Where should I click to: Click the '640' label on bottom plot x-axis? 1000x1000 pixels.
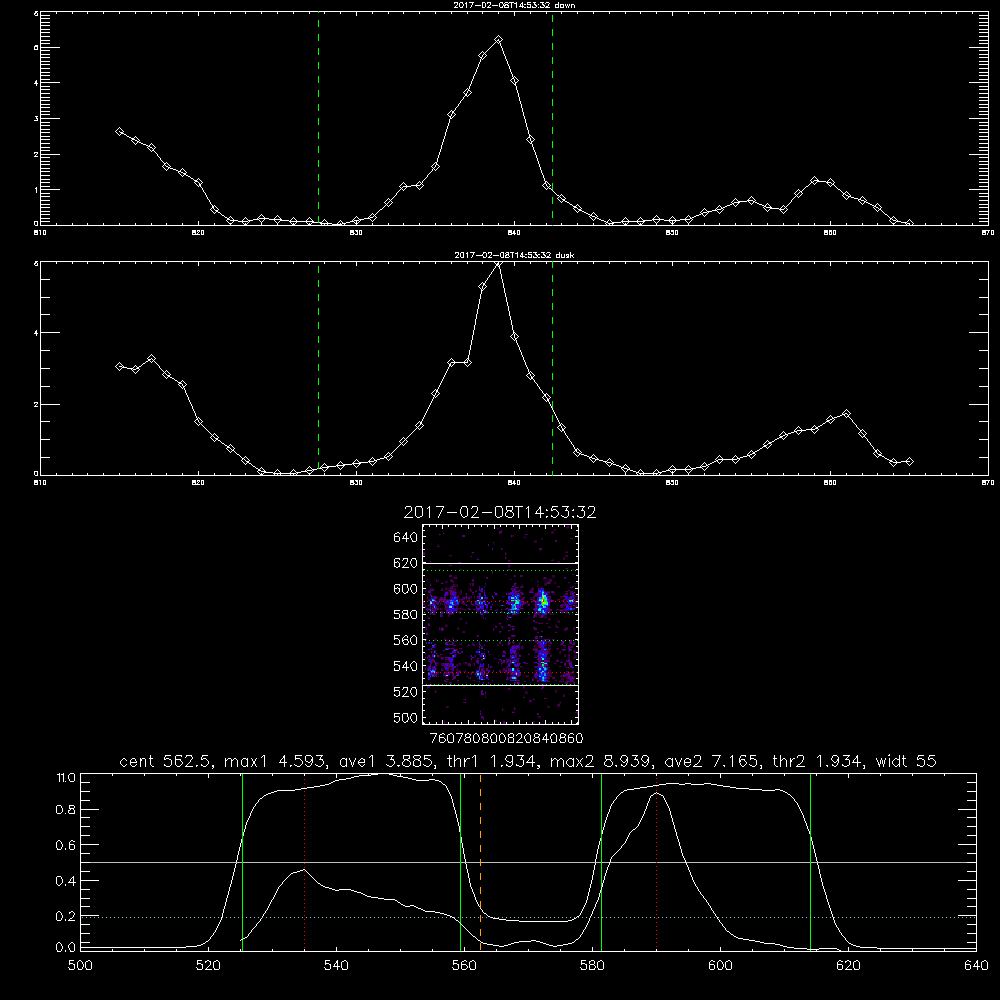coord(976,966)
